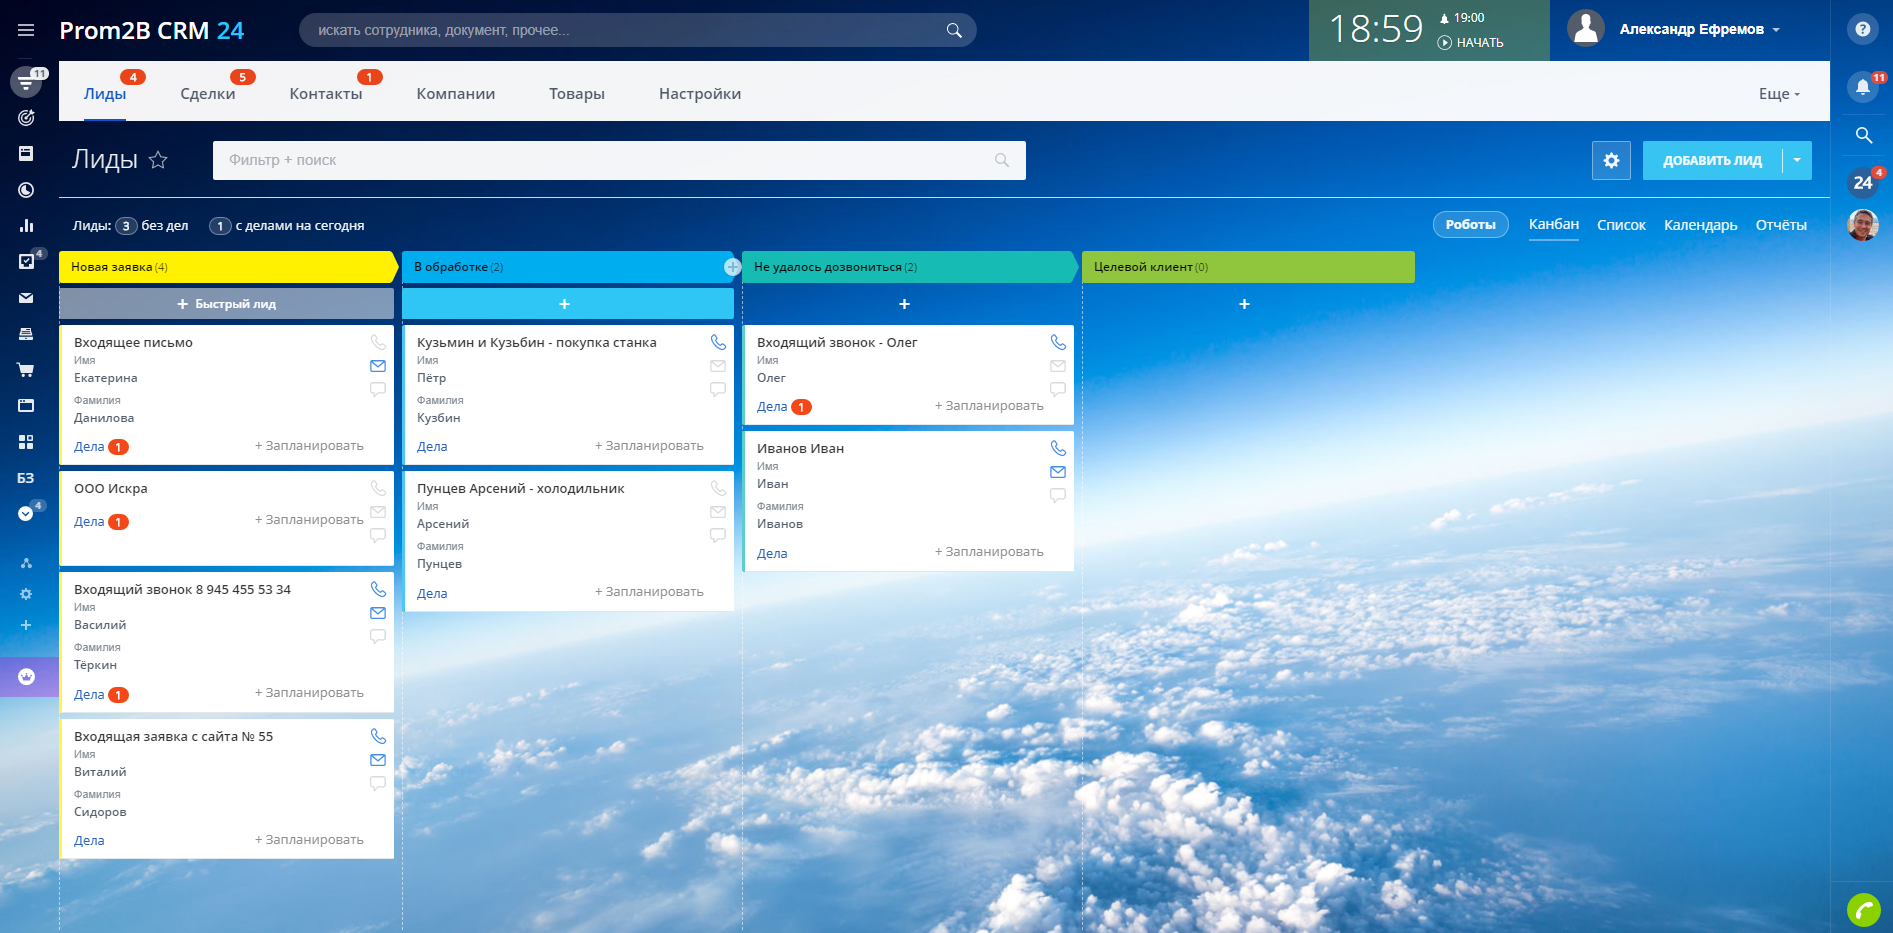Click the mail icon in left sidebar
Image resolution: width=1893 pixels, height=933 pixels.
(x=26, y=298)
